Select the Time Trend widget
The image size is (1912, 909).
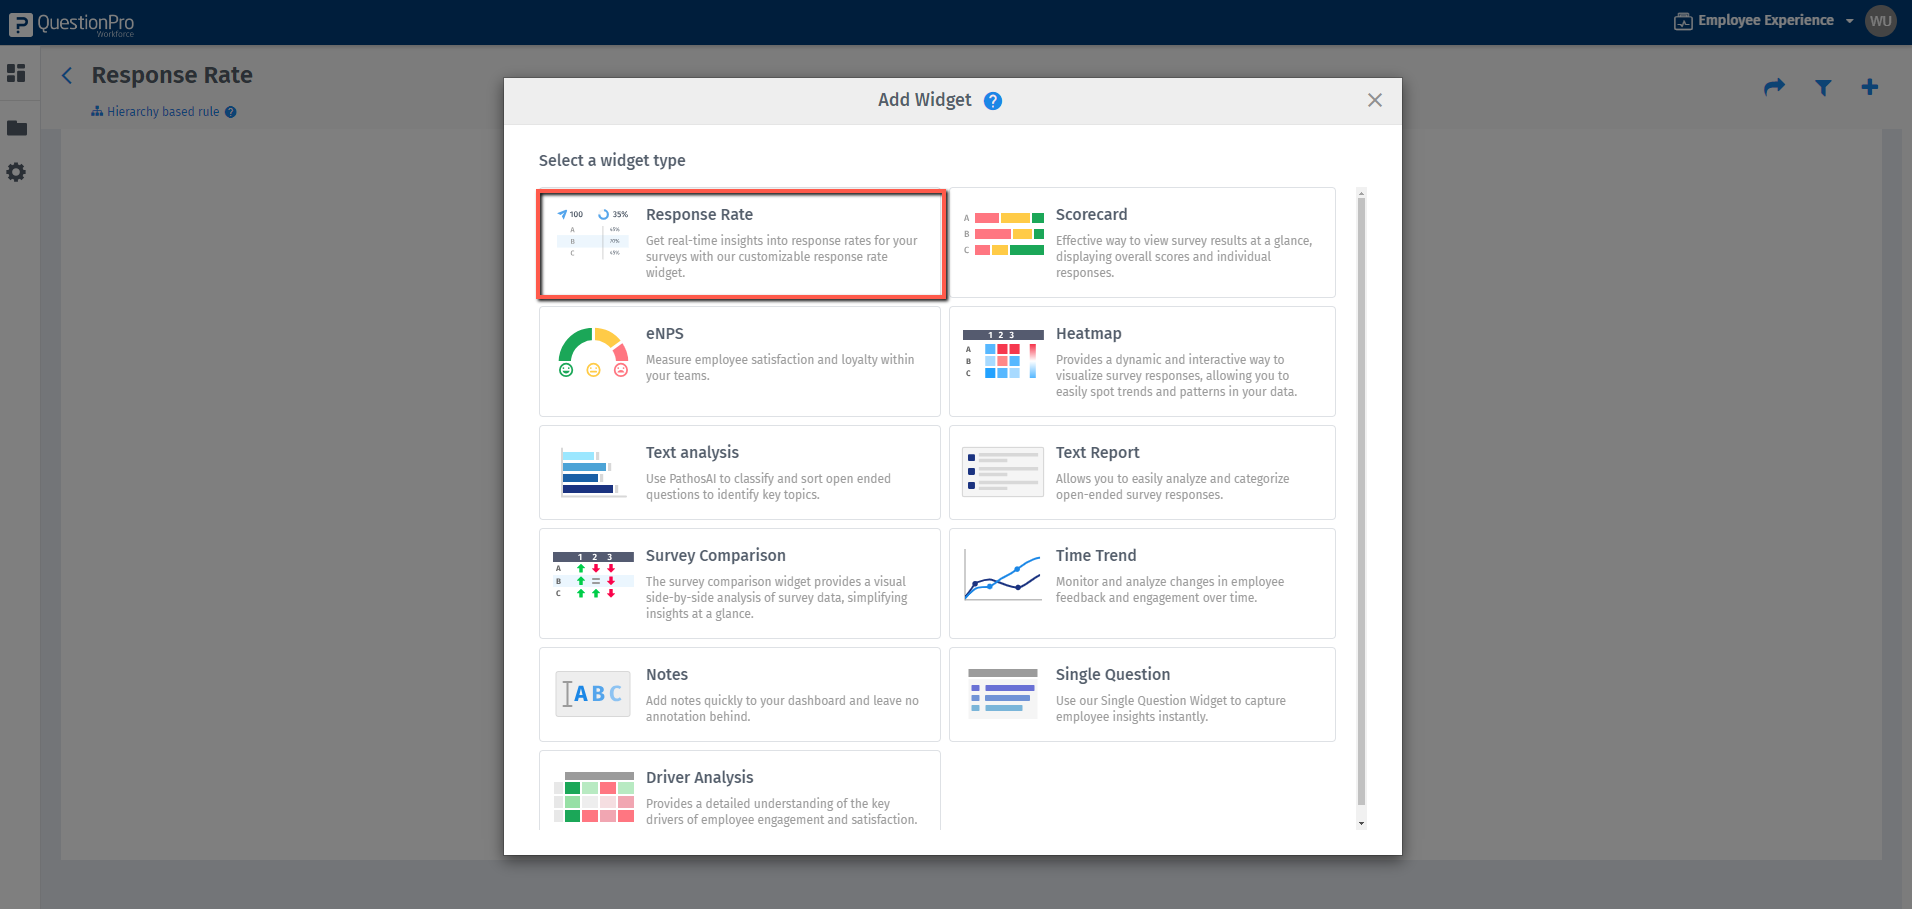tap(1142, 583)
